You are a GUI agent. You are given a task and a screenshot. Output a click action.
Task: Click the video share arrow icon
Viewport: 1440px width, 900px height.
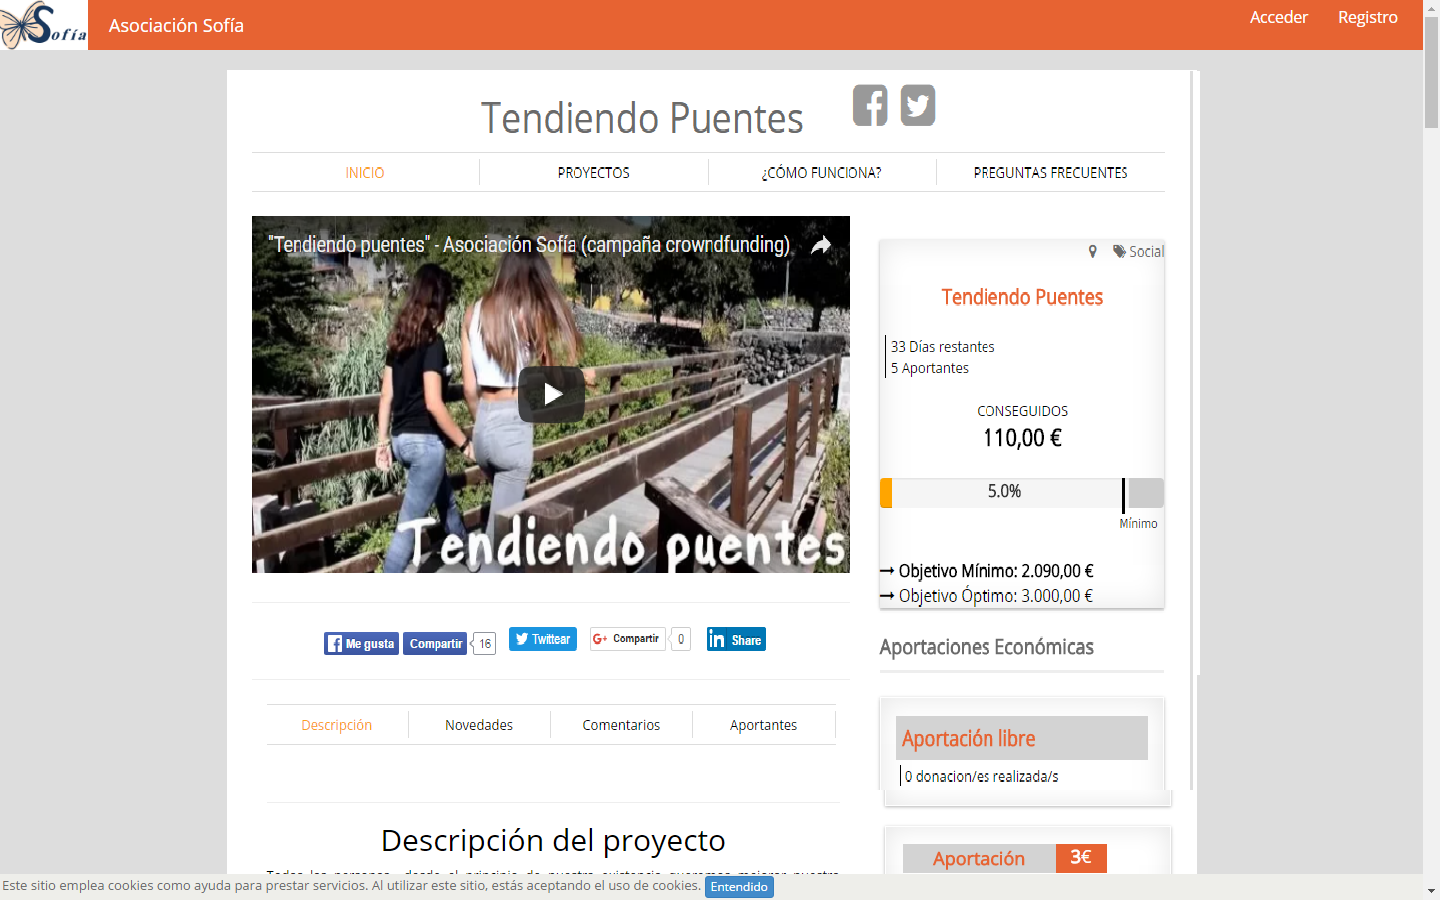[x=820, y=245]
